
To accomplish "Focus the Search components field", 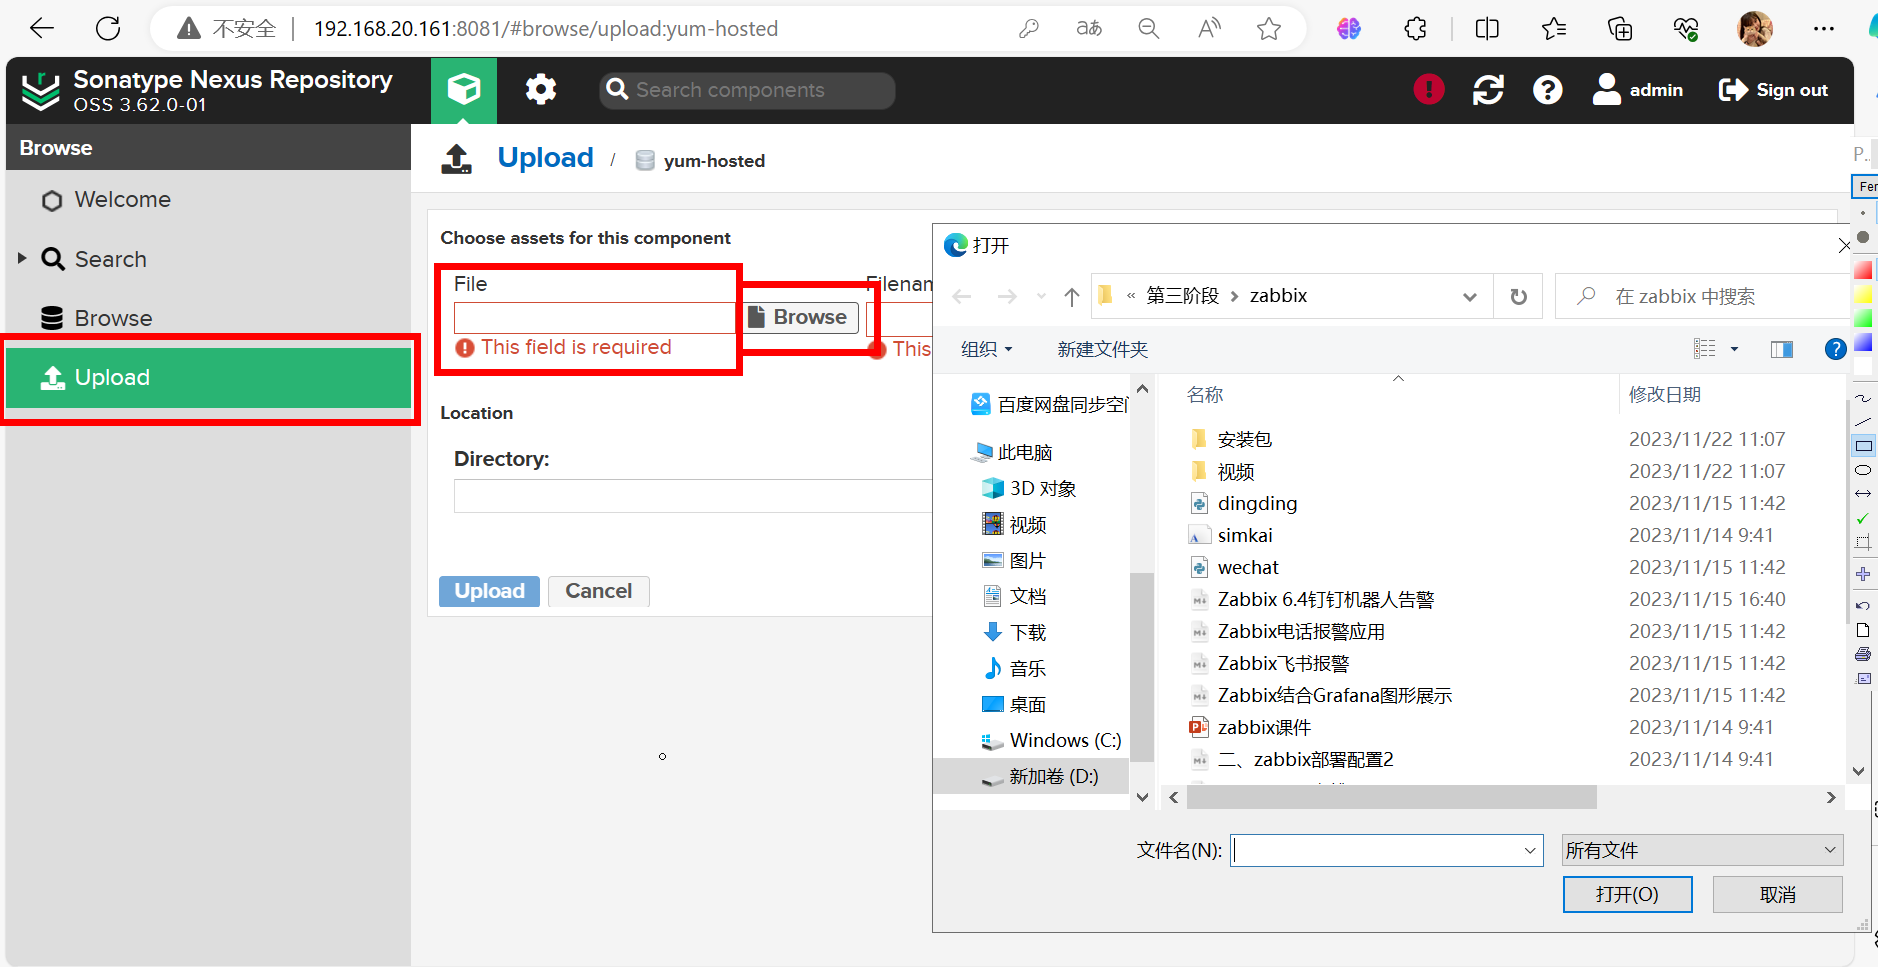I will tap(747, 90).
